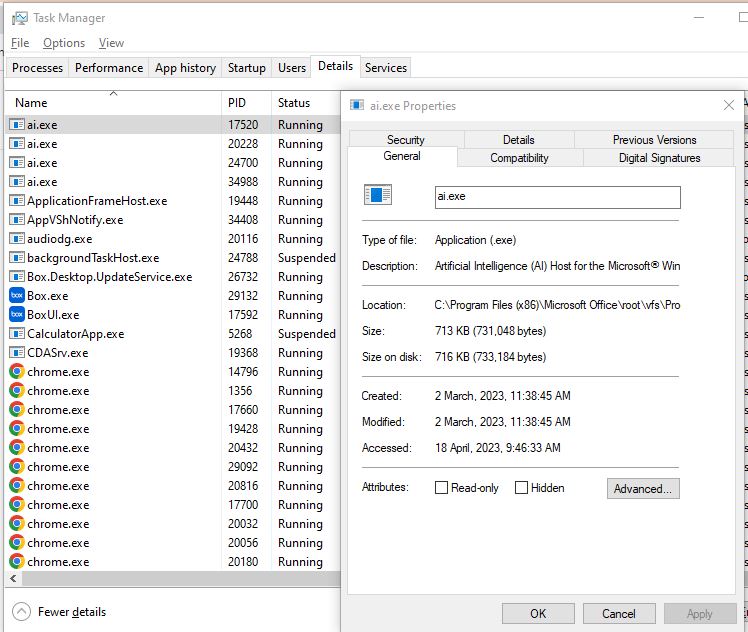
Task: Click the ai.exe file name field
Action: point(558,197)
